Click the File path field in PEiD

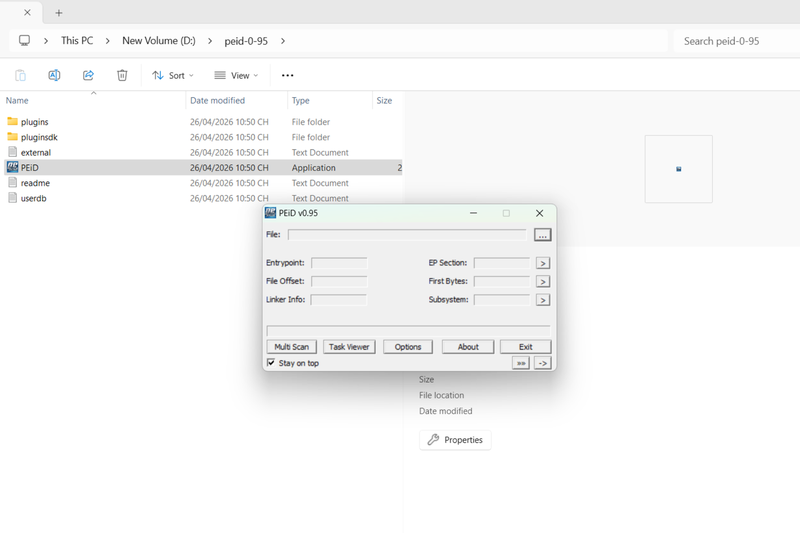point(407,235)
